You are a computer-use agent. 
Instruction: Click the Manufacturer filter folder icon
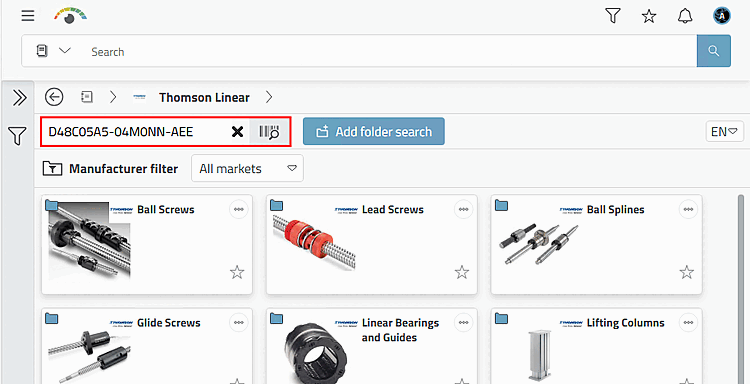(x=52, y=168)
